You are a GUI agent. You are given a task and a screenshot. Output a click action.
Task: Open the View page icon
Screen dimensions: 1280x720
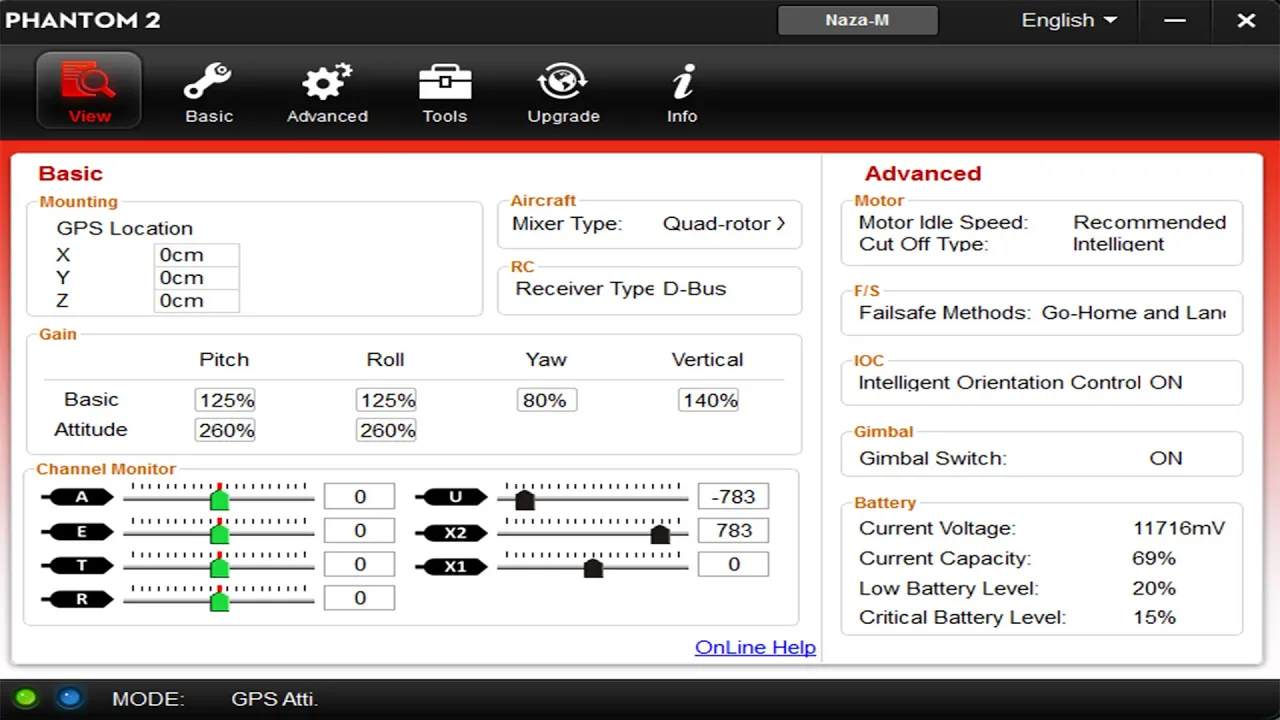pos(89,91)
